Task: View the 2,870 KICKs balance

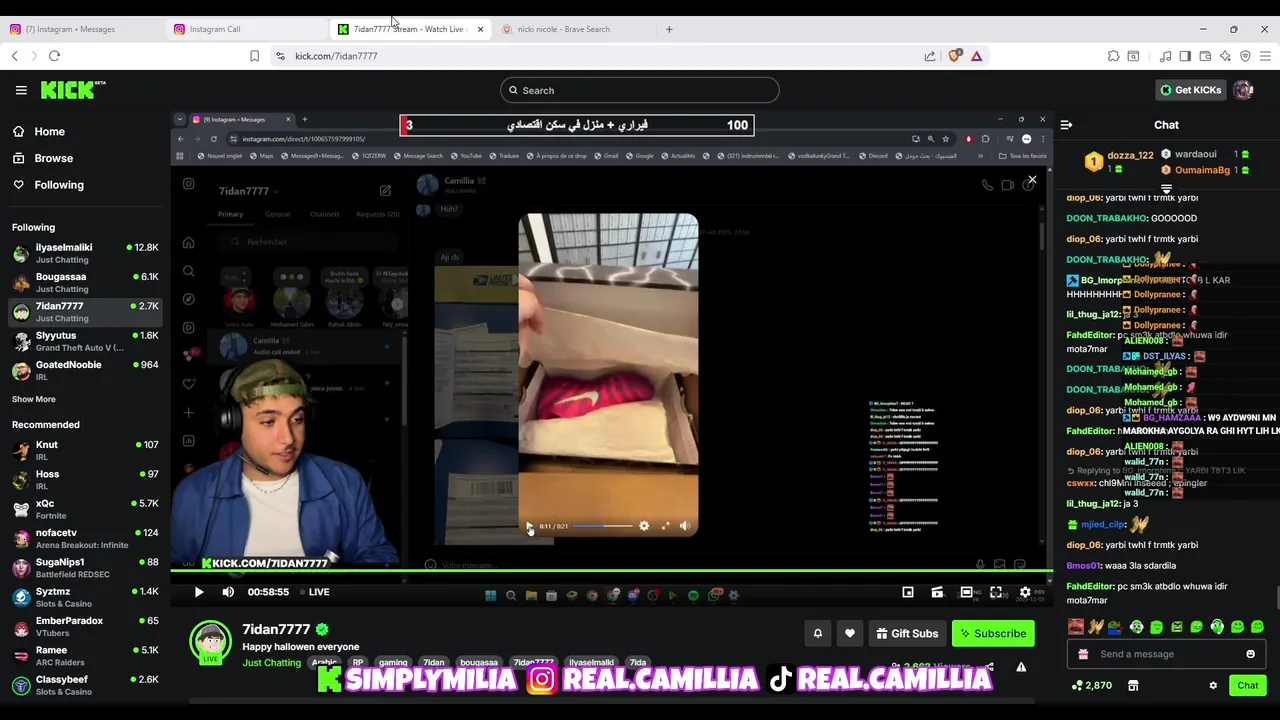Action: [x=1092, y=686]
